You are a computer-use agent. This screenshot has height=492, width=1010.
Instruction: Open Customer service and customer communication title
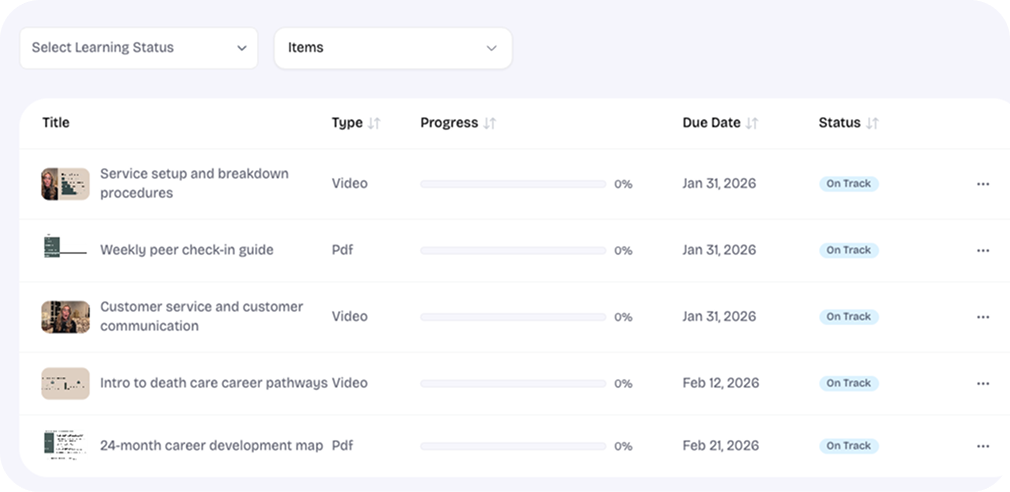point(202,316)
